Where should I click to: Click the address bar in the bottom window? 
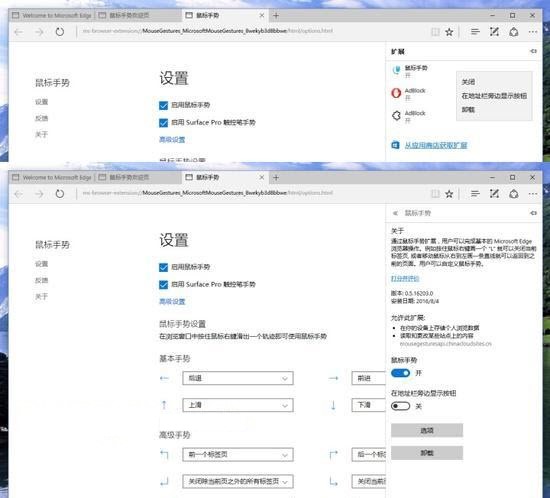253,193
